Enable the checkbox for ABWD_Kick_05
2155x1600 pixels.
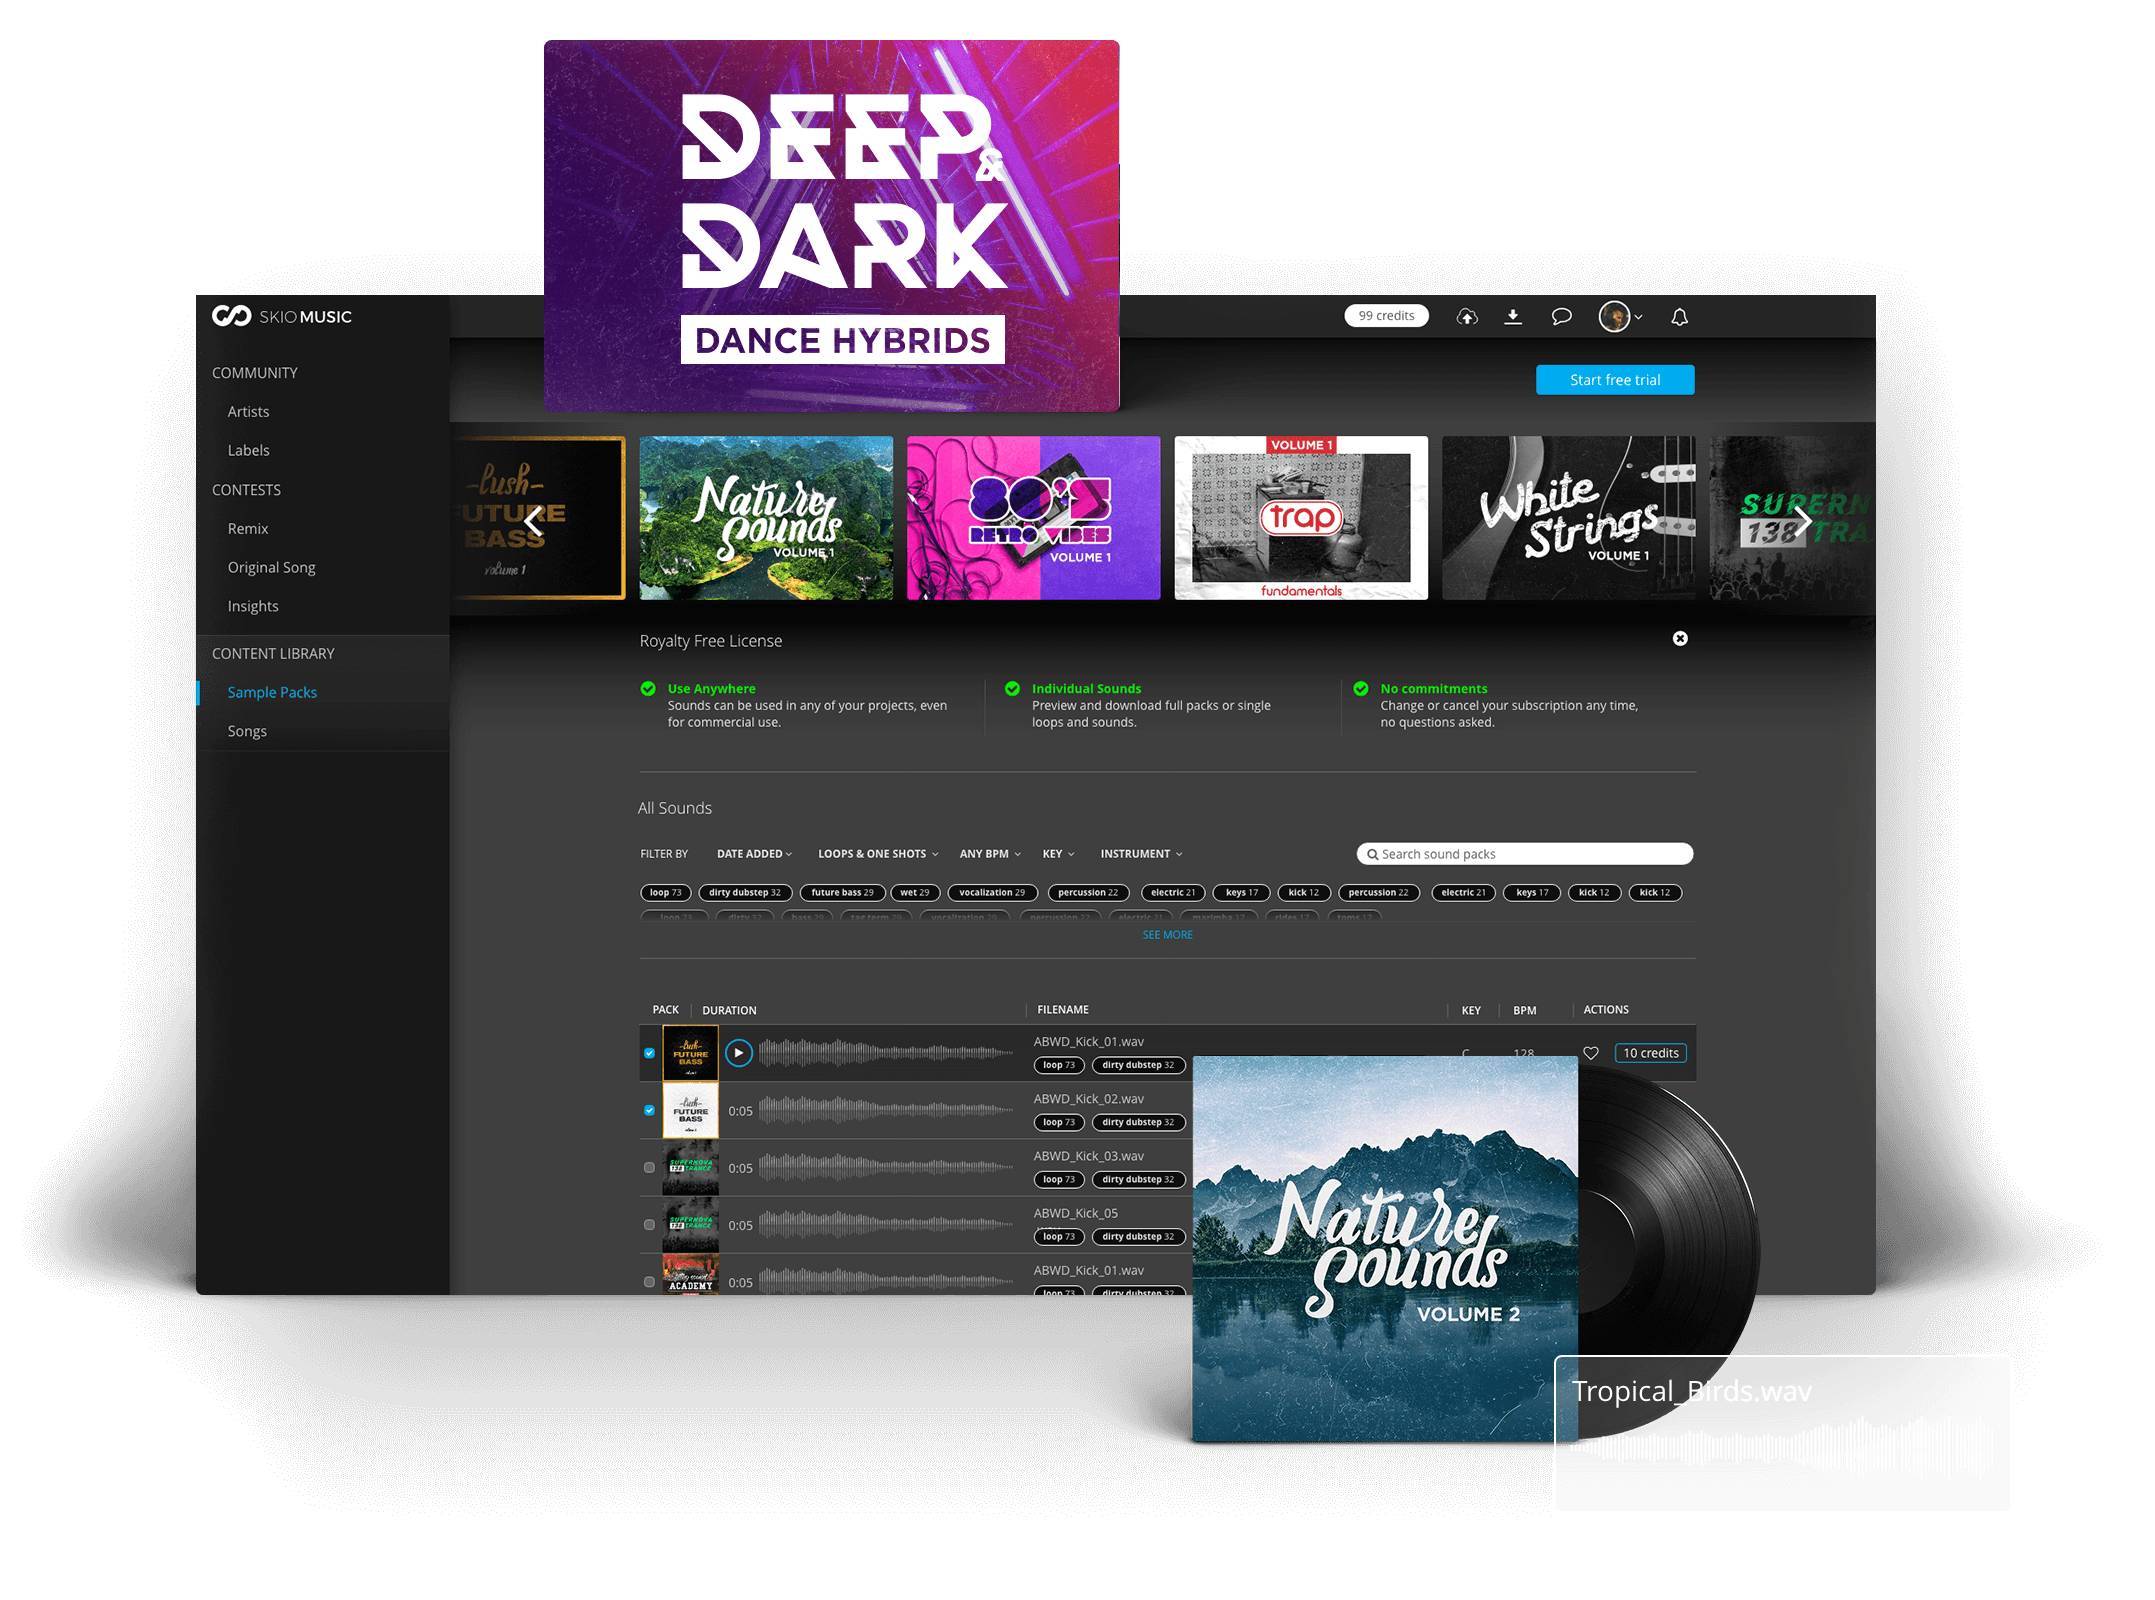[649, 1224]
